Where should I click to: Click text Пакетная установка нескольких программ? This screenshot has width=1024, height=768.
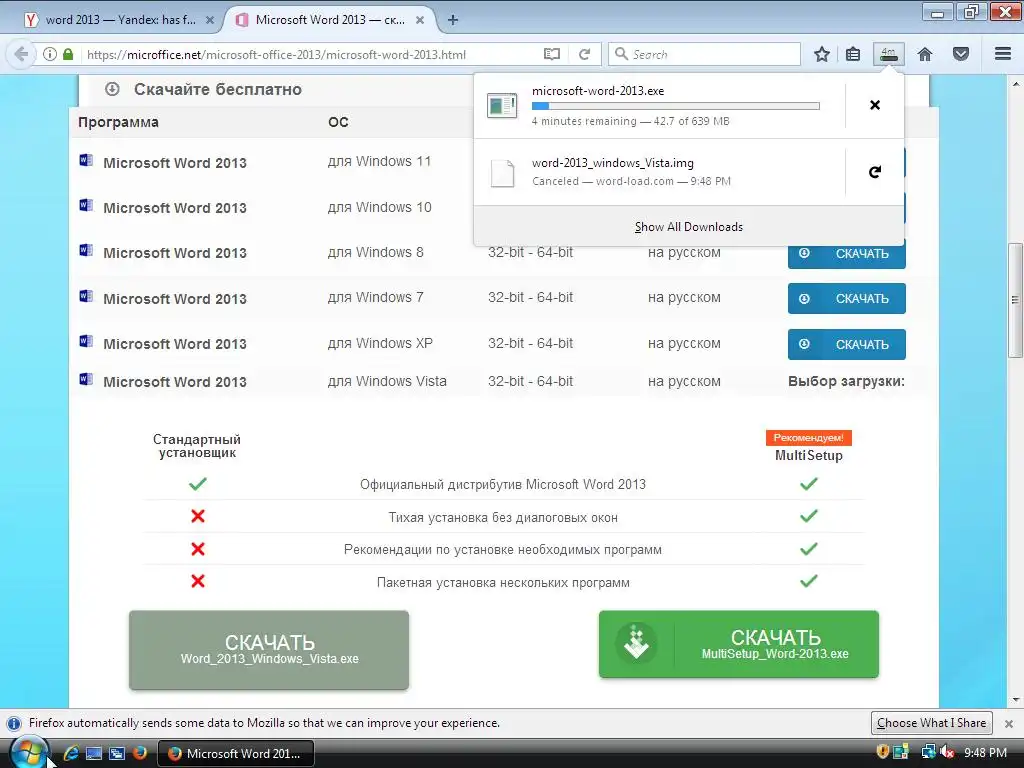(x=503, y=582)
